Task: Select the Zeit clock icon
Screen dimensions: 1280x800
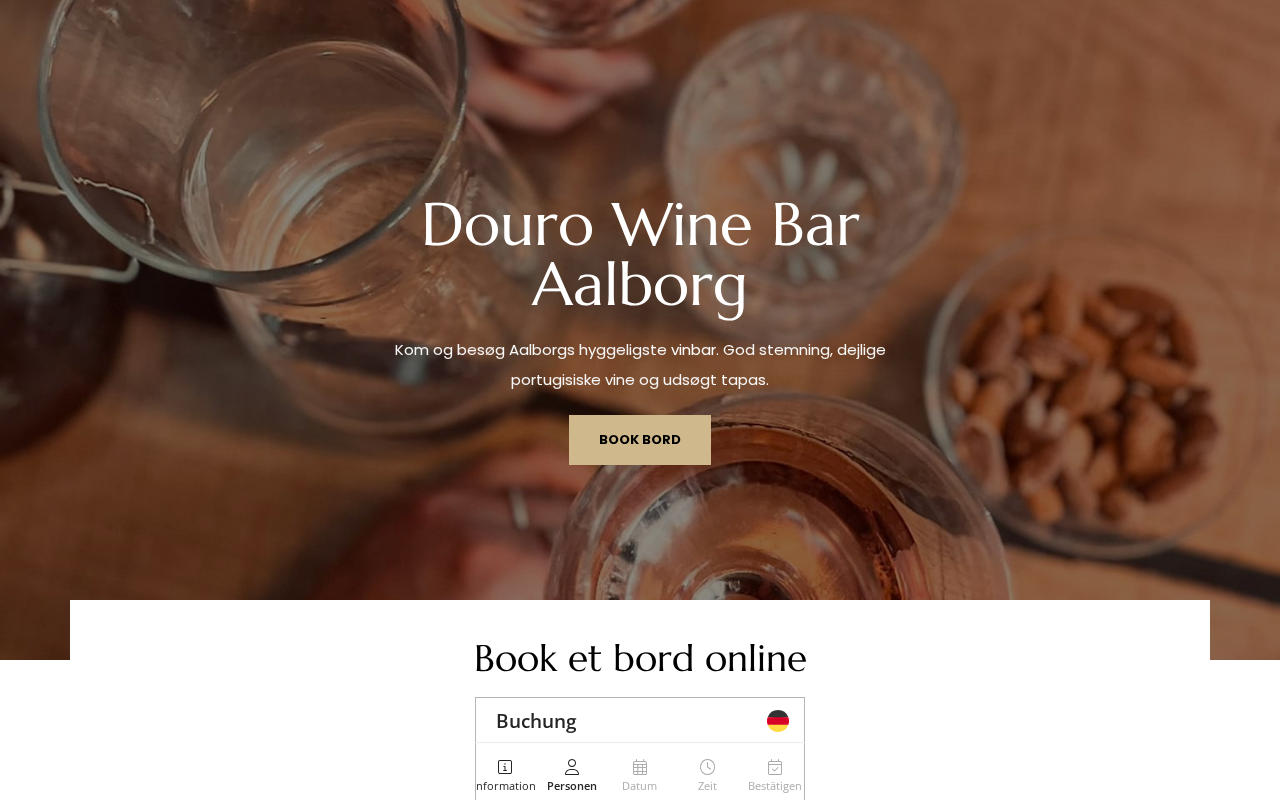Action: pos(707,767)
